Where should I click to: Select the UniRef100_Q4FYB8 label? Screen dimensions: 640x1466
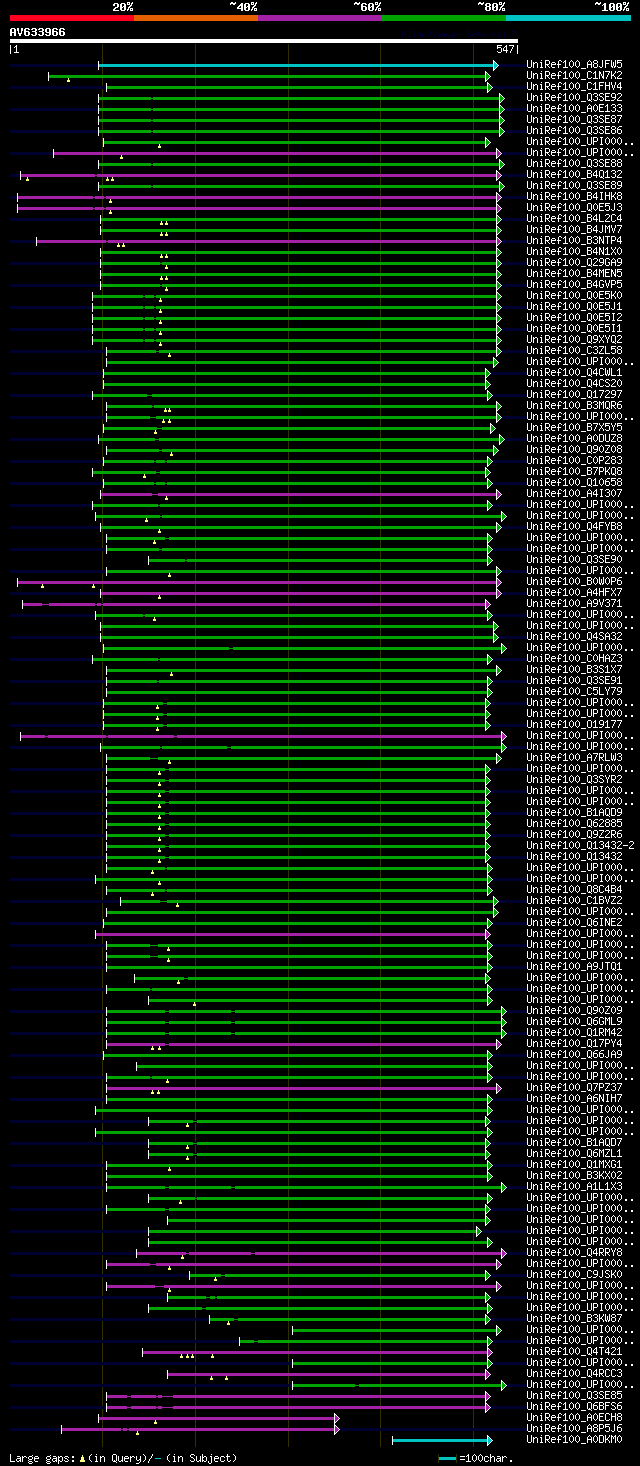(574, 527)
